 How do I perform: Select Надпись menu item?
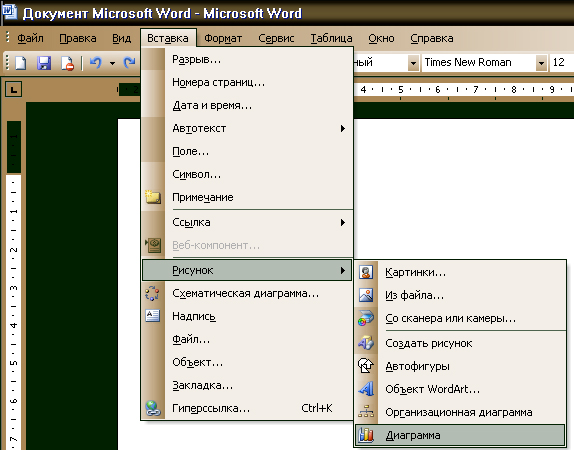247,316
